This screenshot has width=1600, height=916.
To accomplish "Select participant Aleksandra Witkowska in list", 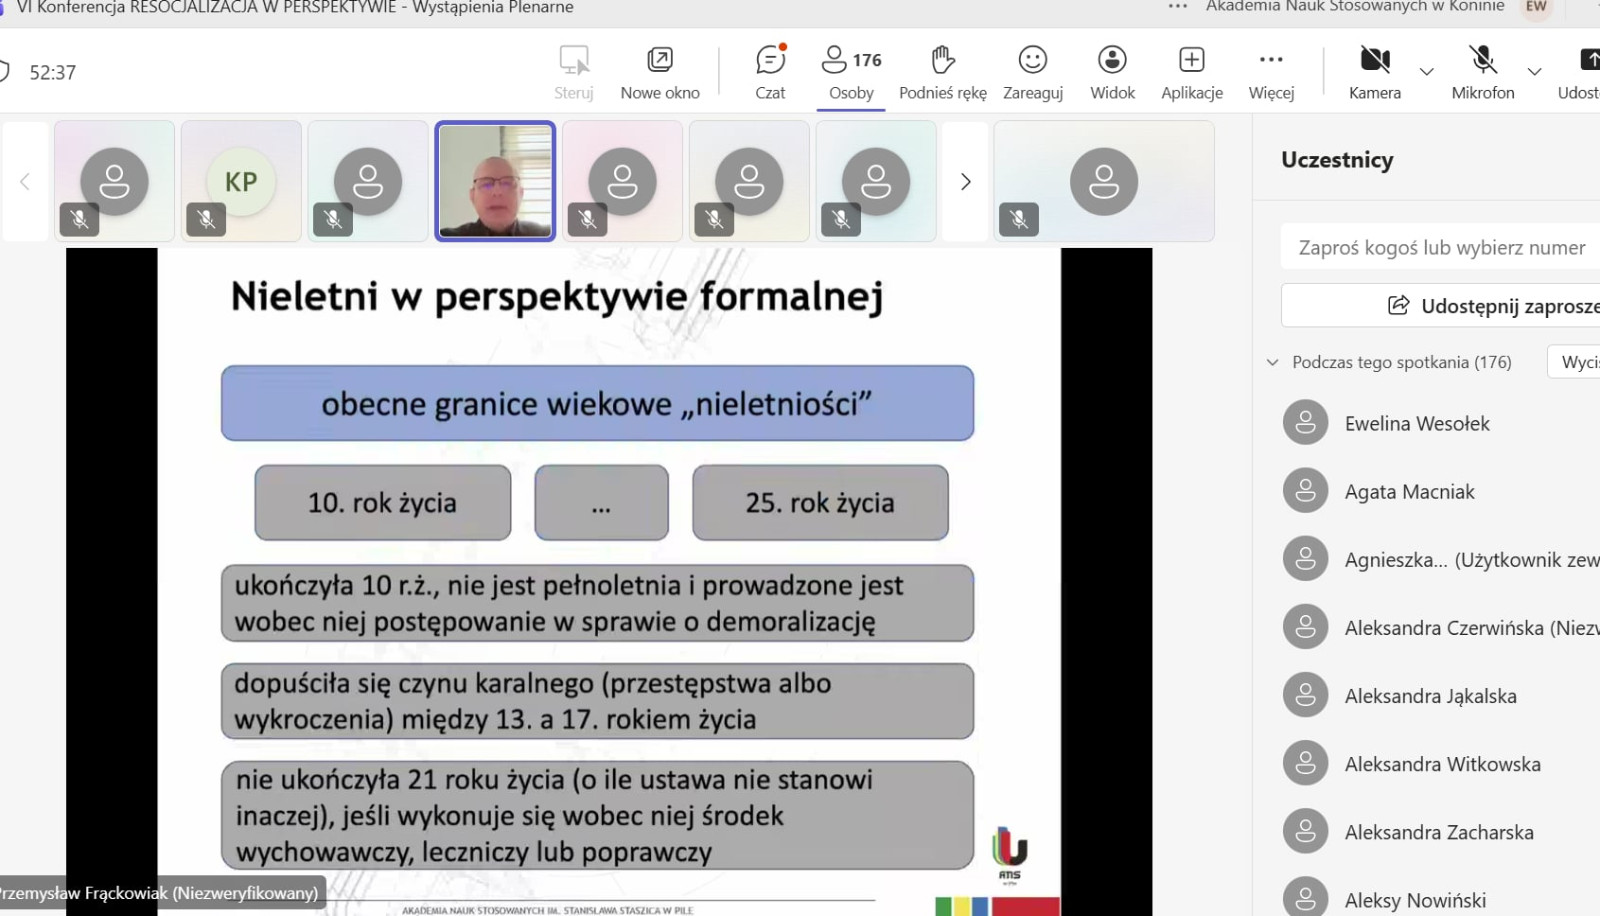I will (1442, 764).
